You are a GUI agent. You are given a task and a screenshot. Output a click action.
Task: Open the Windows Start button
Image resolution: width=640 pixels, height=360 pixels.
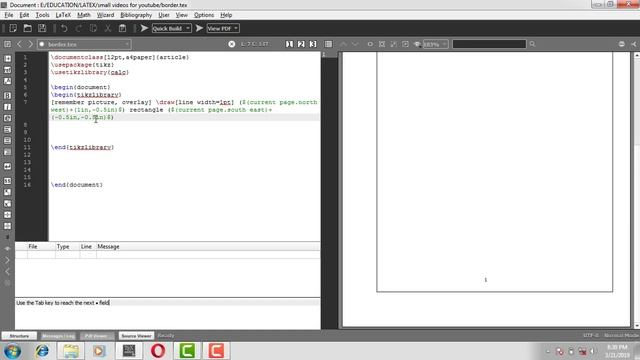tap(12, 351)
